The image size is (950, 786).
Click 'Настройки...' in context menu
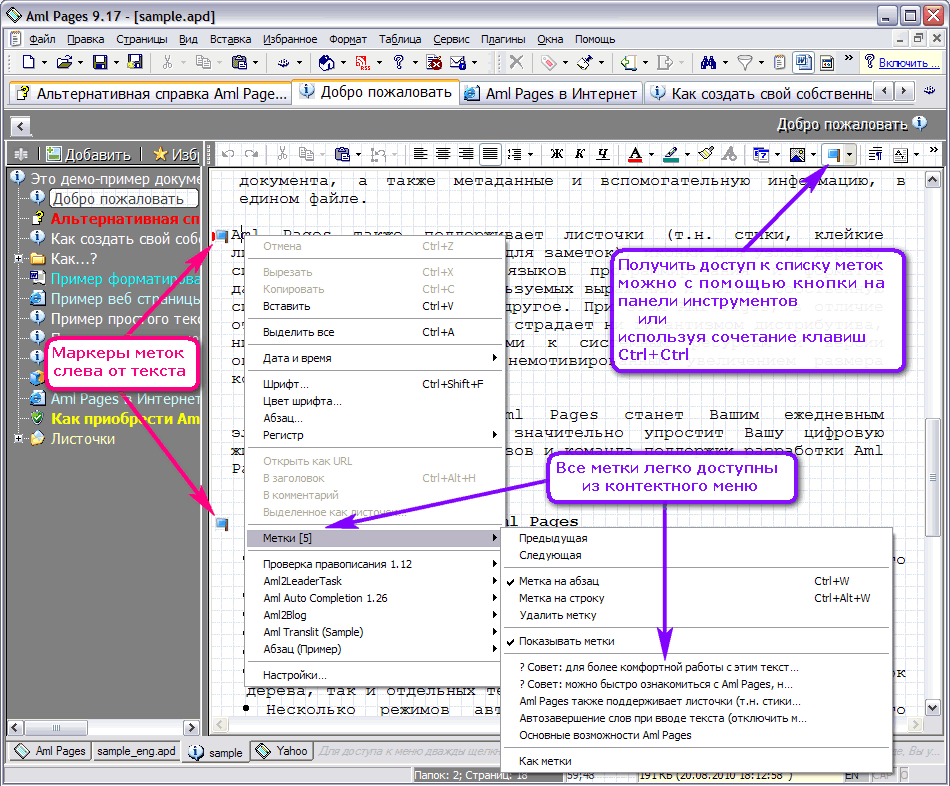376,675
